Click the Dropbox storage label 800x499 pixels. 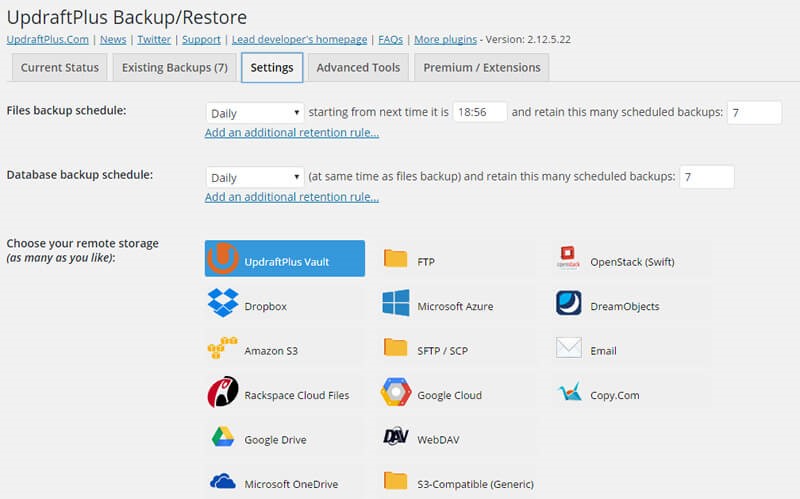tap(265, 307)
